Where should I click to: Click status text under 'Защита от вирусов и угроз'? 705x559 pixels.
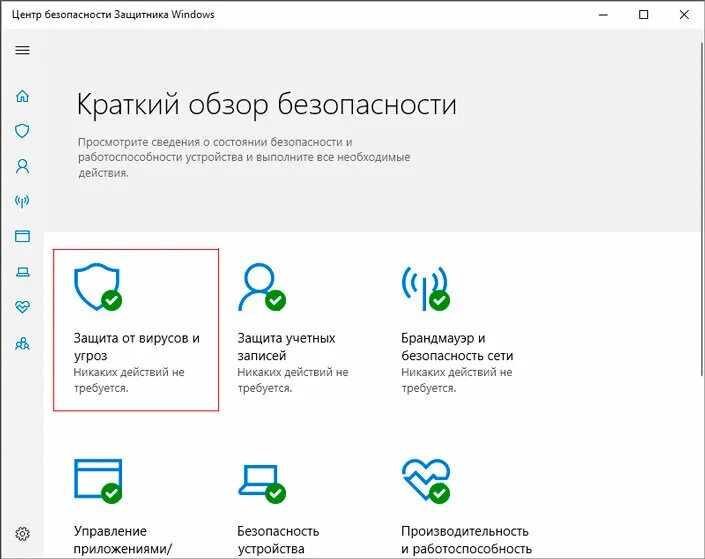click(x=129, y=380)
